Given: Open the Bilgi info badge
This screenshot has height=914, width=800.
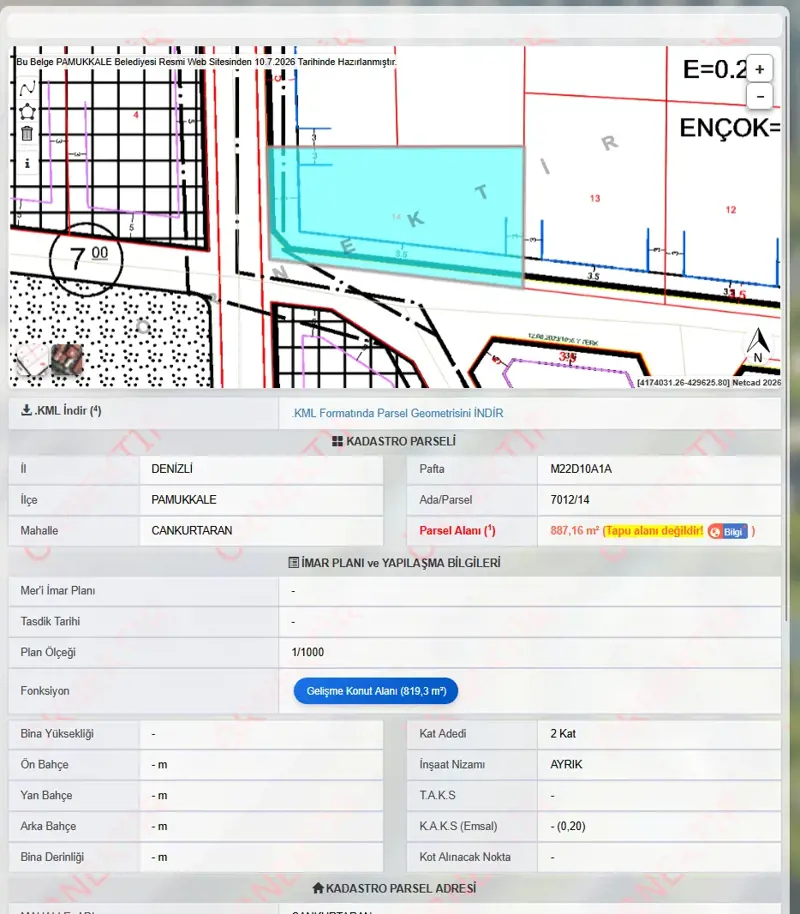Looking at the screenshot, I should tap(728, 532).
